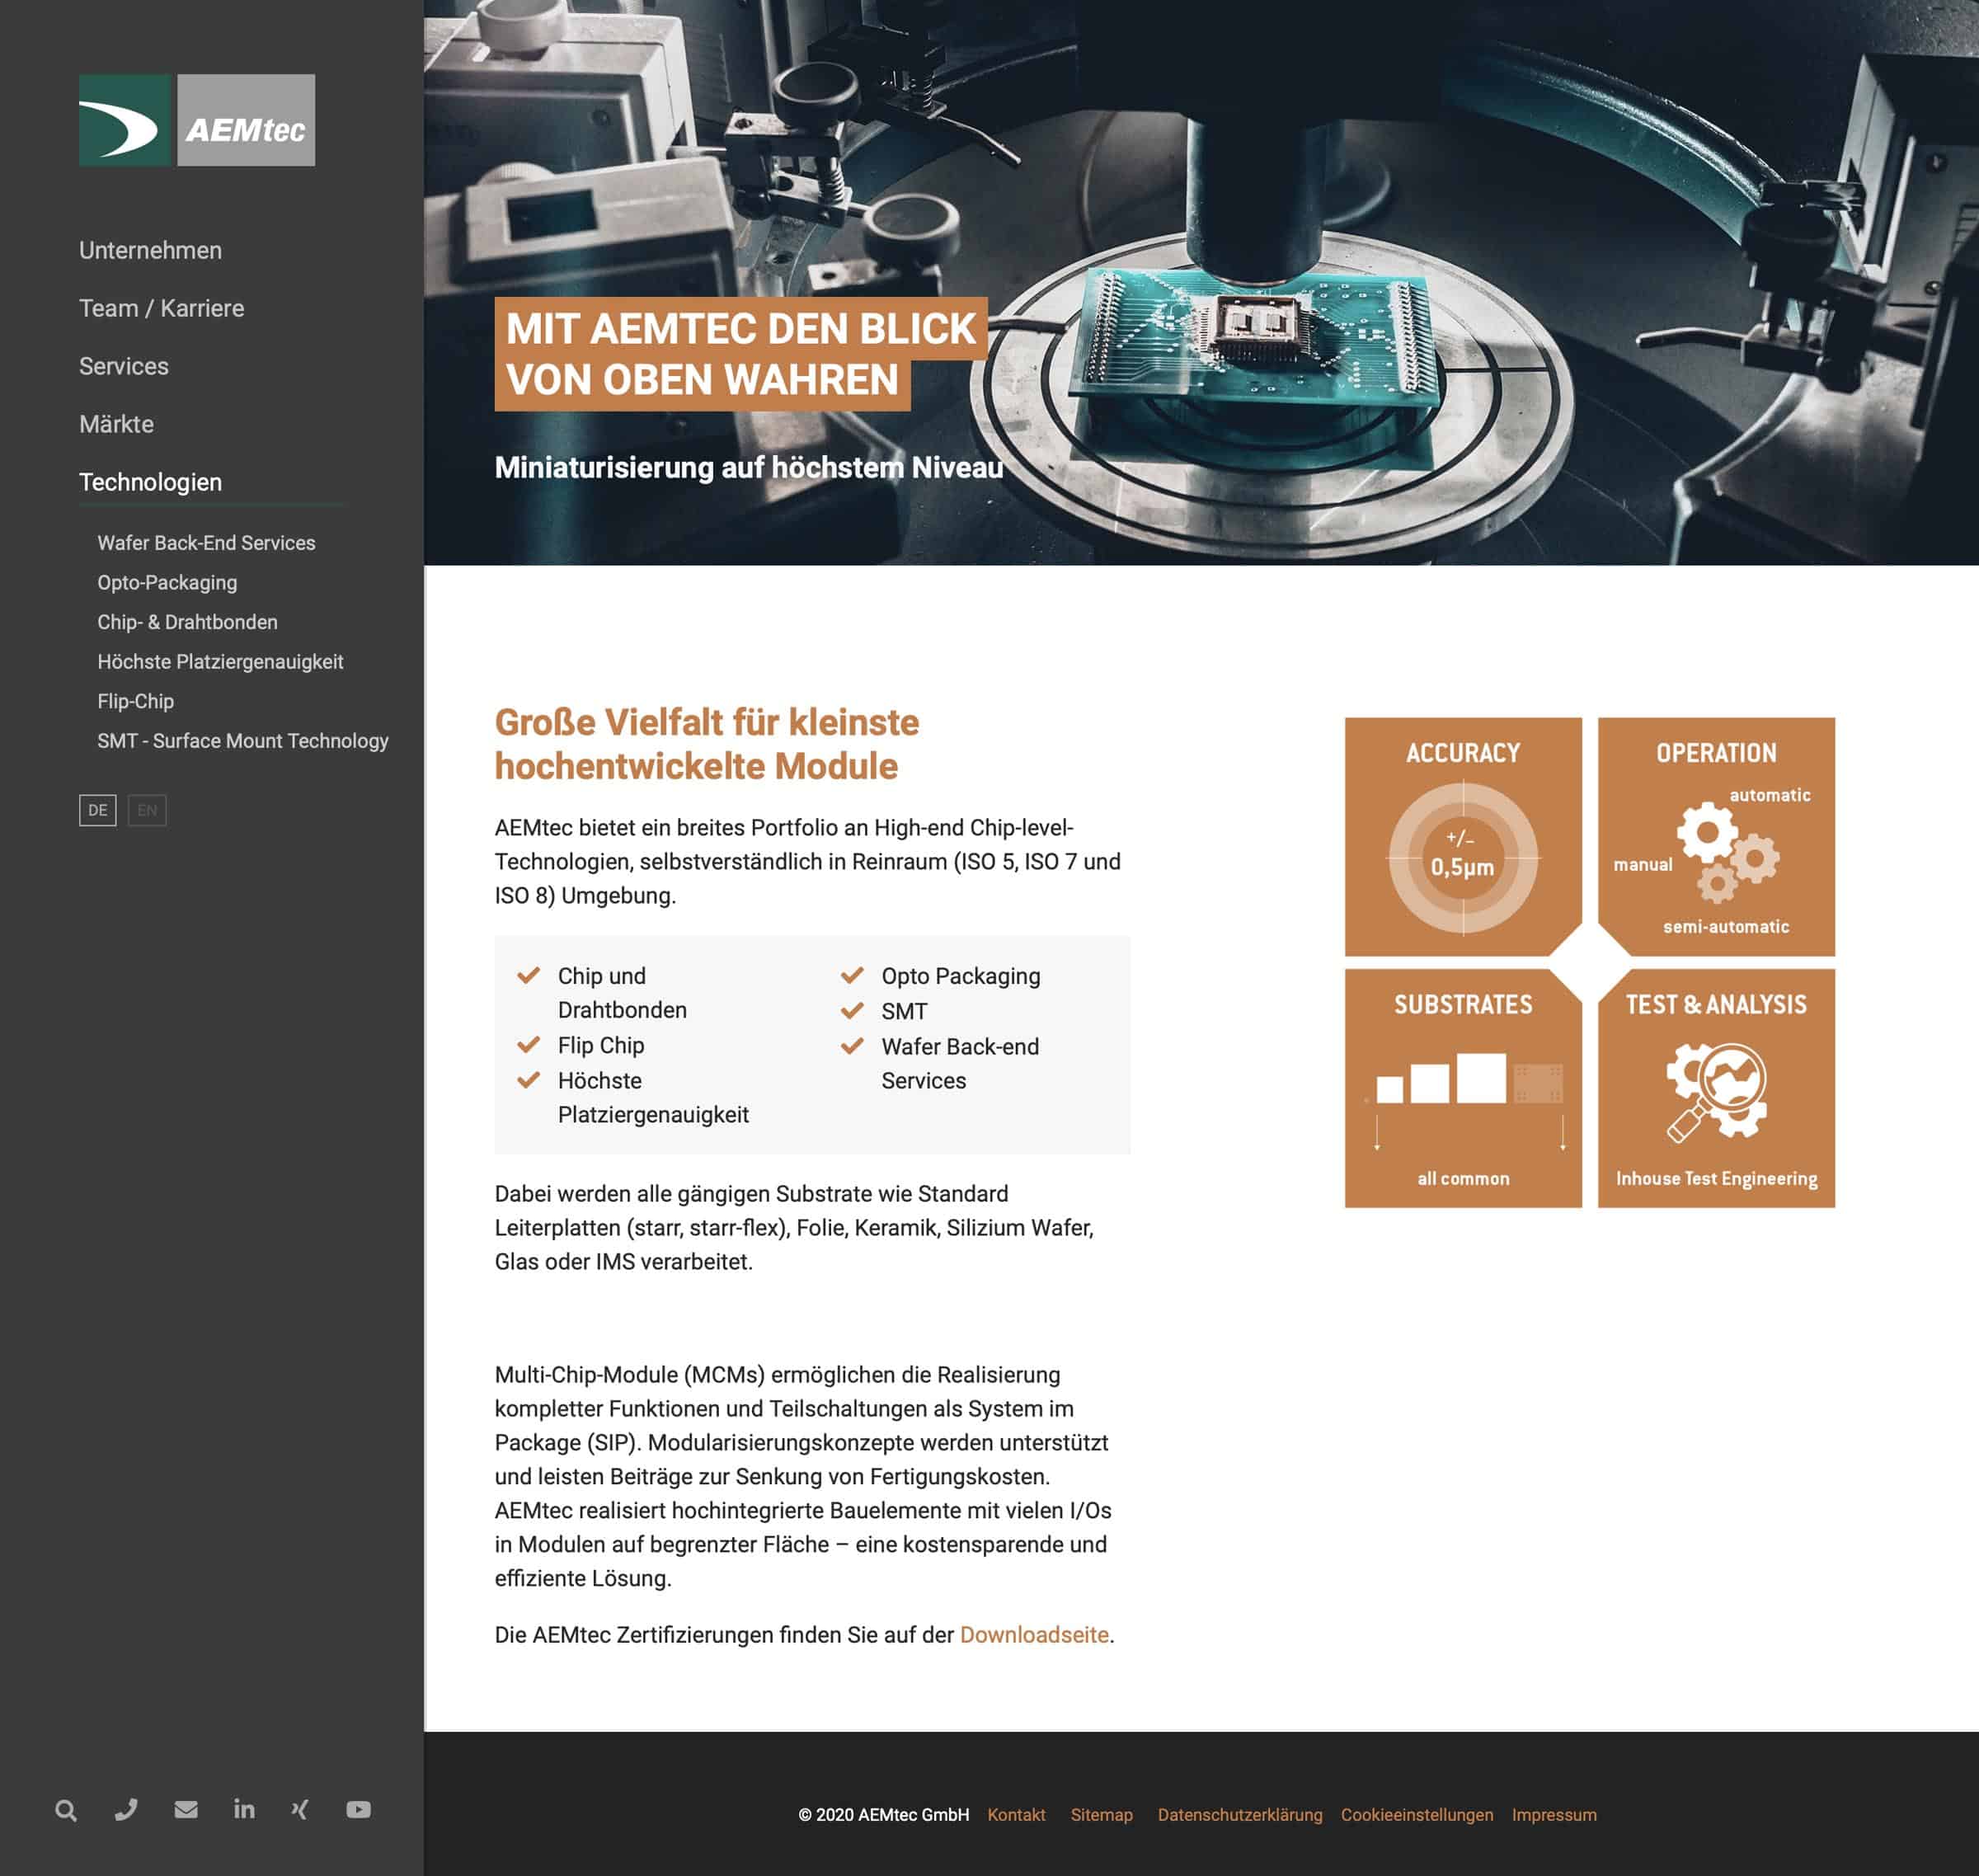This screenshot has height=1876, width=1979.
Task: Open the Unternehmen menu item
Action: click(x=151, y=250)
